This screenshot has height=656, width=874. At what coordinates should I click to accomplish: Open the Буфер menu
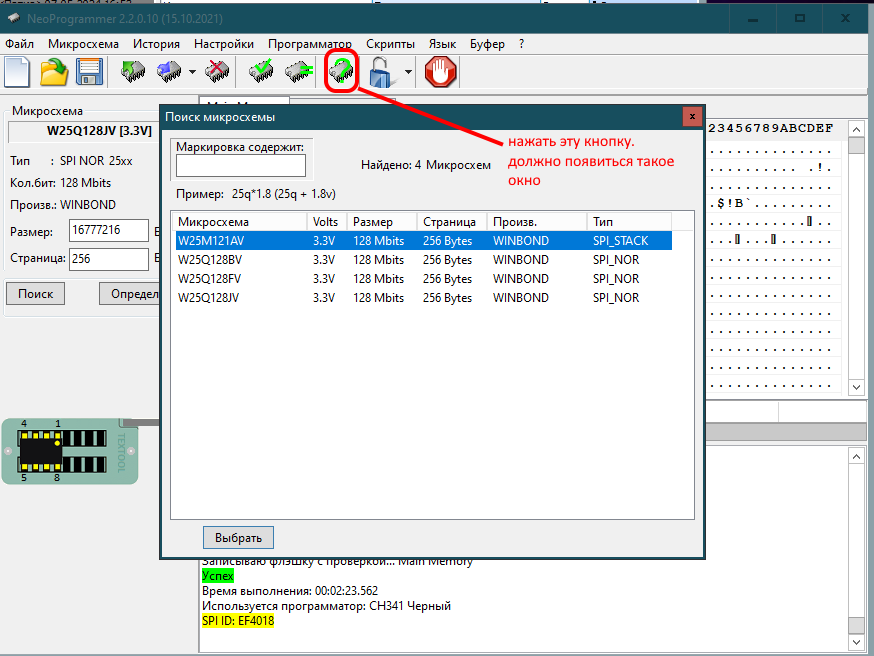pos(487,44)
